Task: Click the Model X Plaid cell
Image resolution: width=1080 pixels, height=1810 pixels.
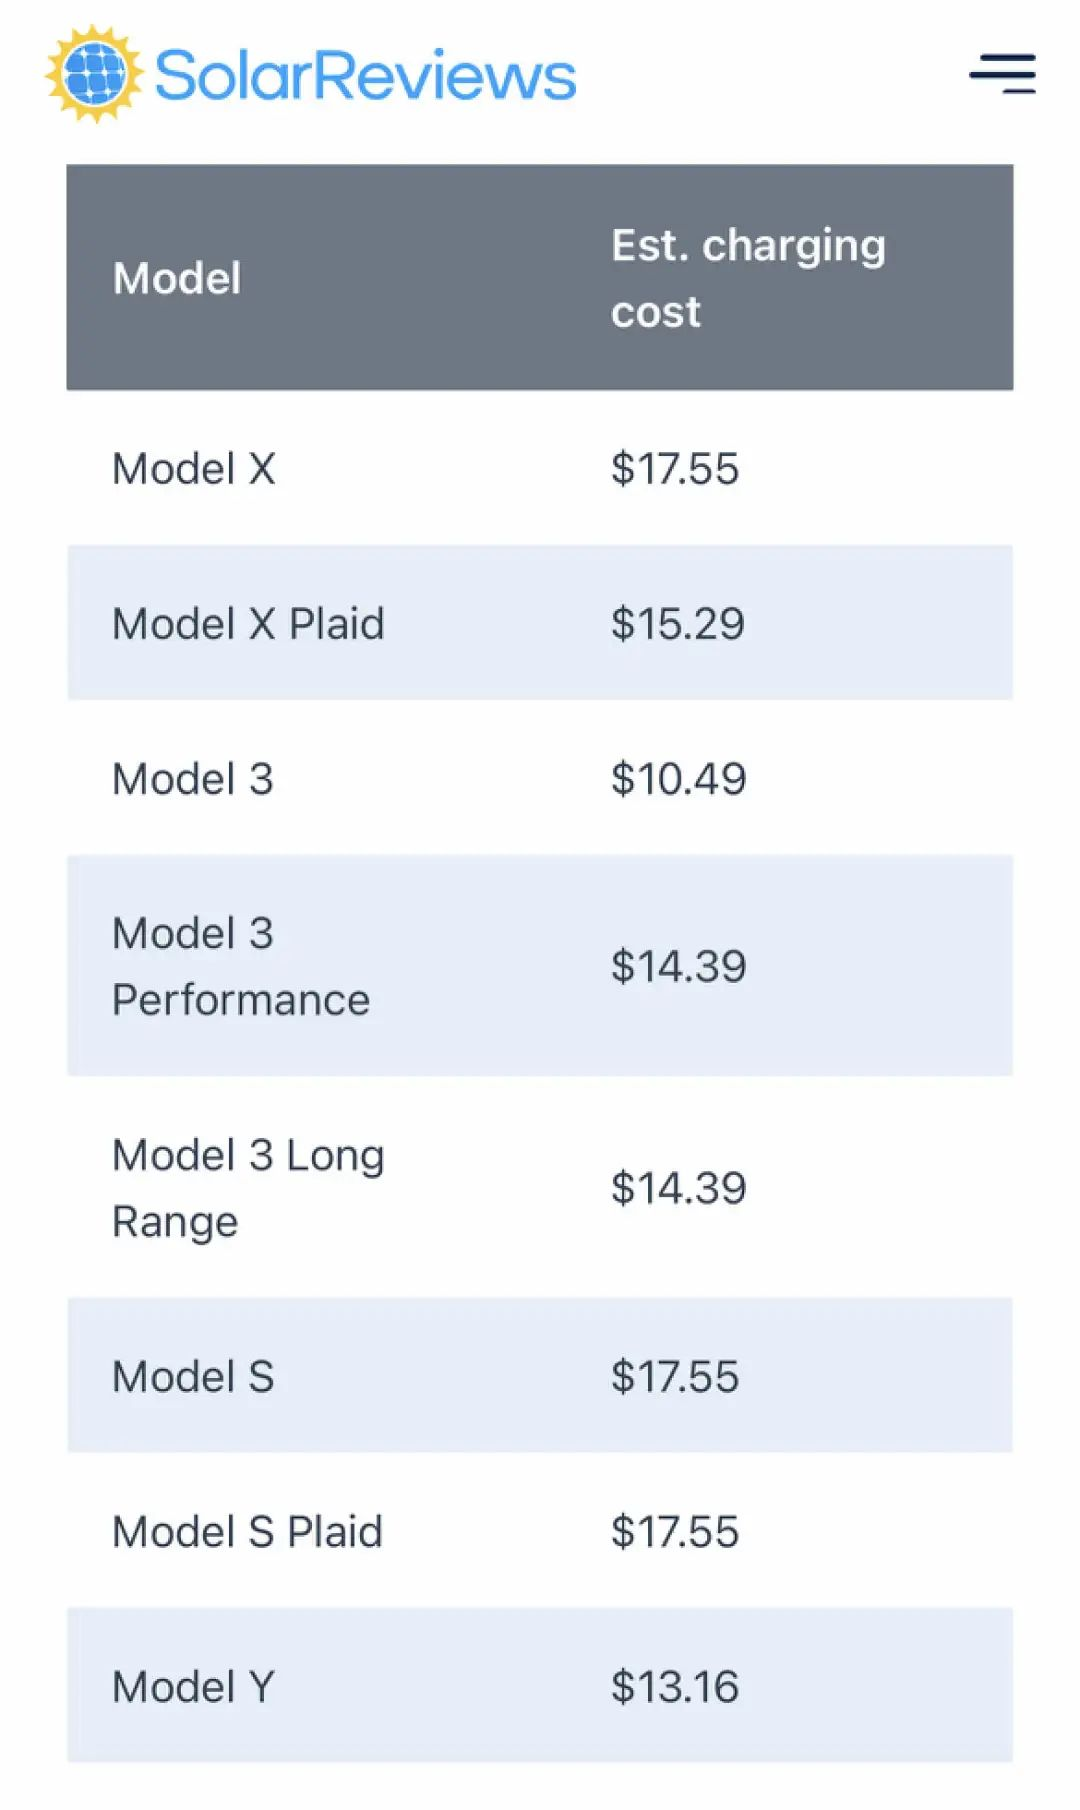Action: [248, 624]
